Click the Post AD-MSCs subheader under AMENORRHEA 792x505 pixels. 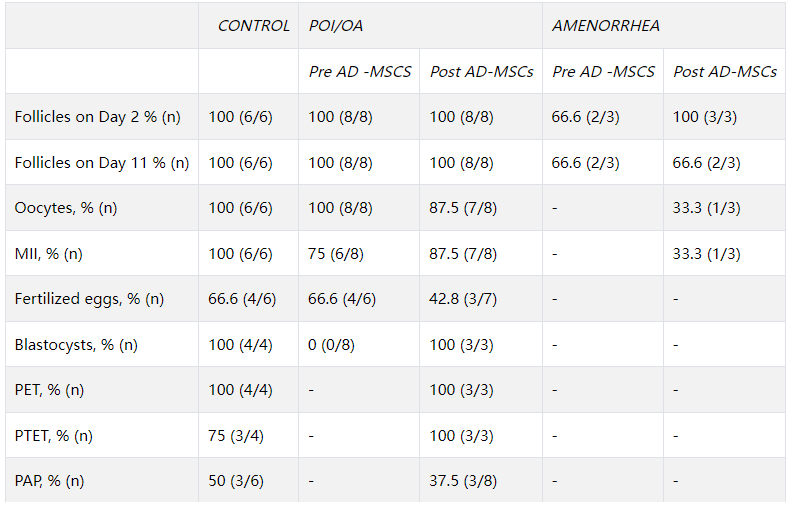click(x=725, y=72)
